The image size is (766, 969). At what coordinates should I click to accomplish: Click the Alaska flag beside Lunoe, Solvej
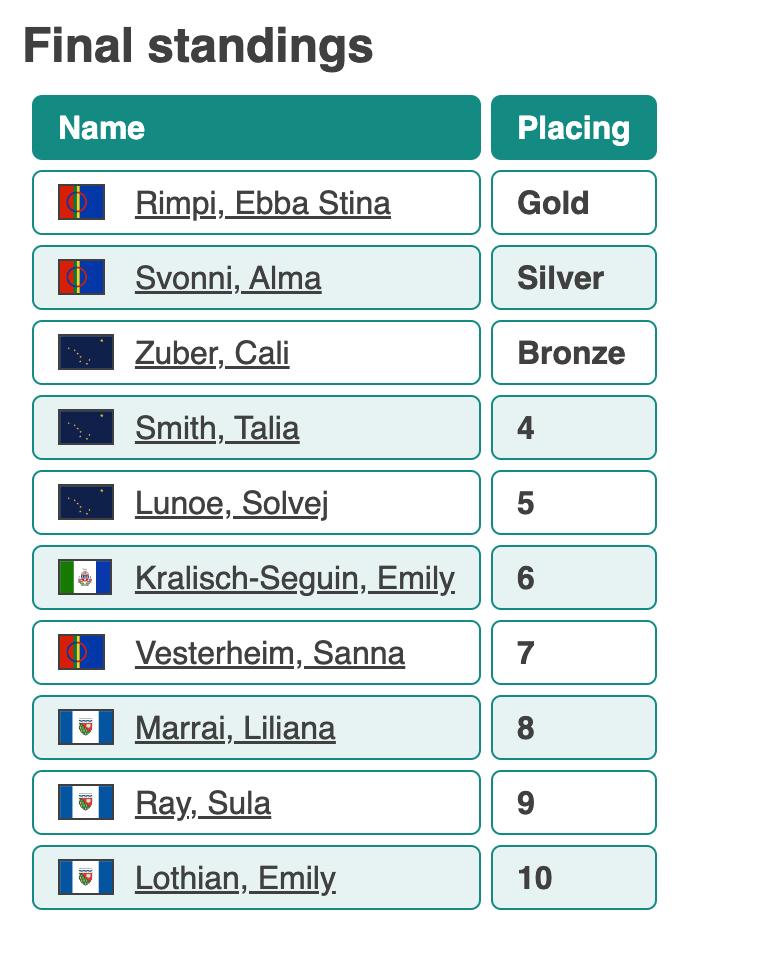tap(86, 503)
